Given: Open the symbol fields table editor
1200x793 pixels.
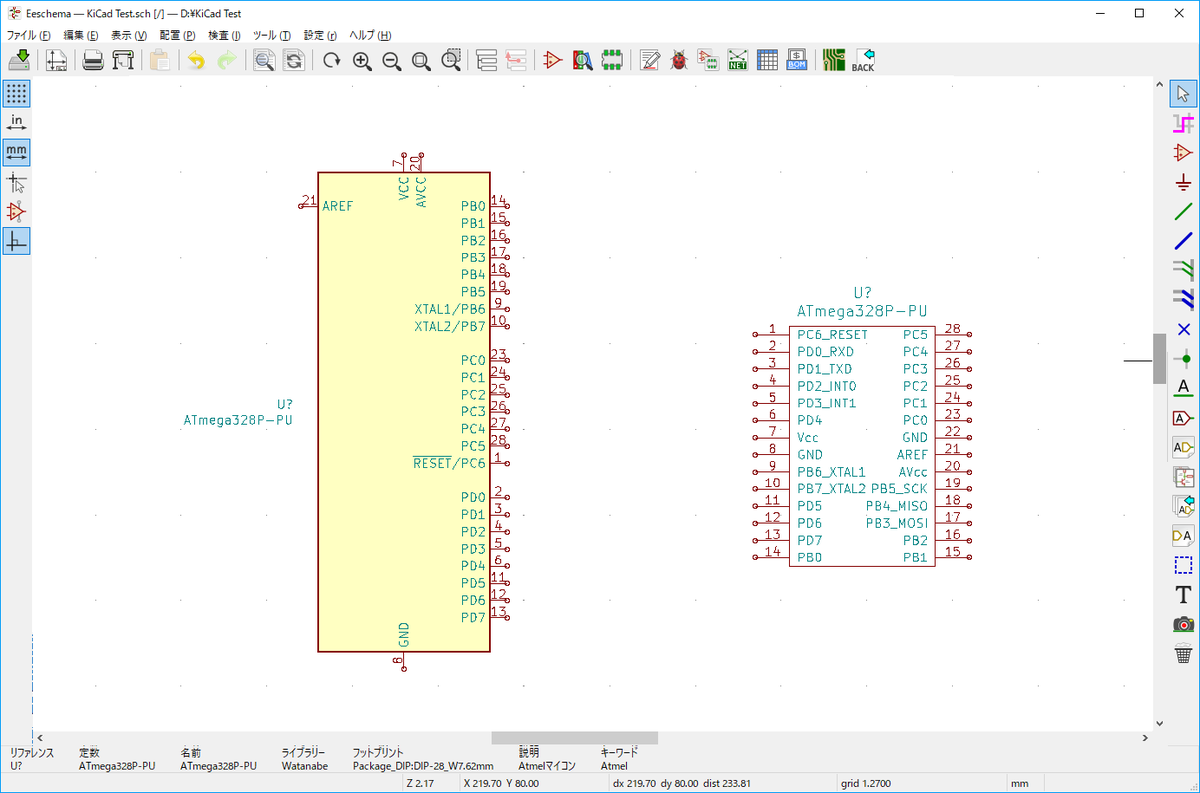Looking at the screenshot, I should click(767, 60).
